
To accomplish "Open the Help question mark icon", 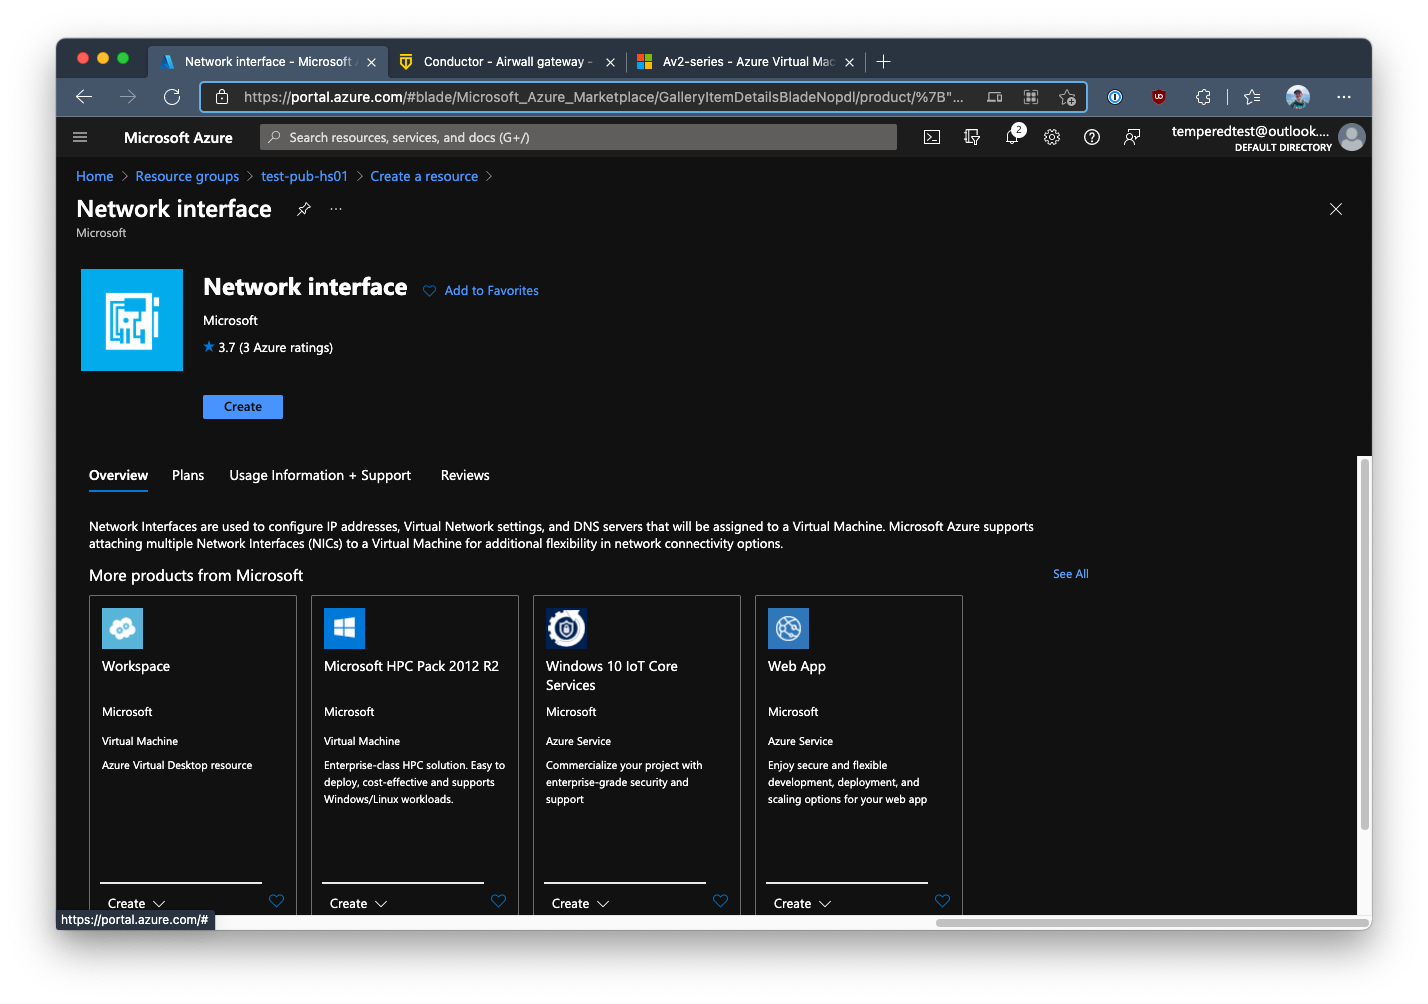I will 1092,137.
